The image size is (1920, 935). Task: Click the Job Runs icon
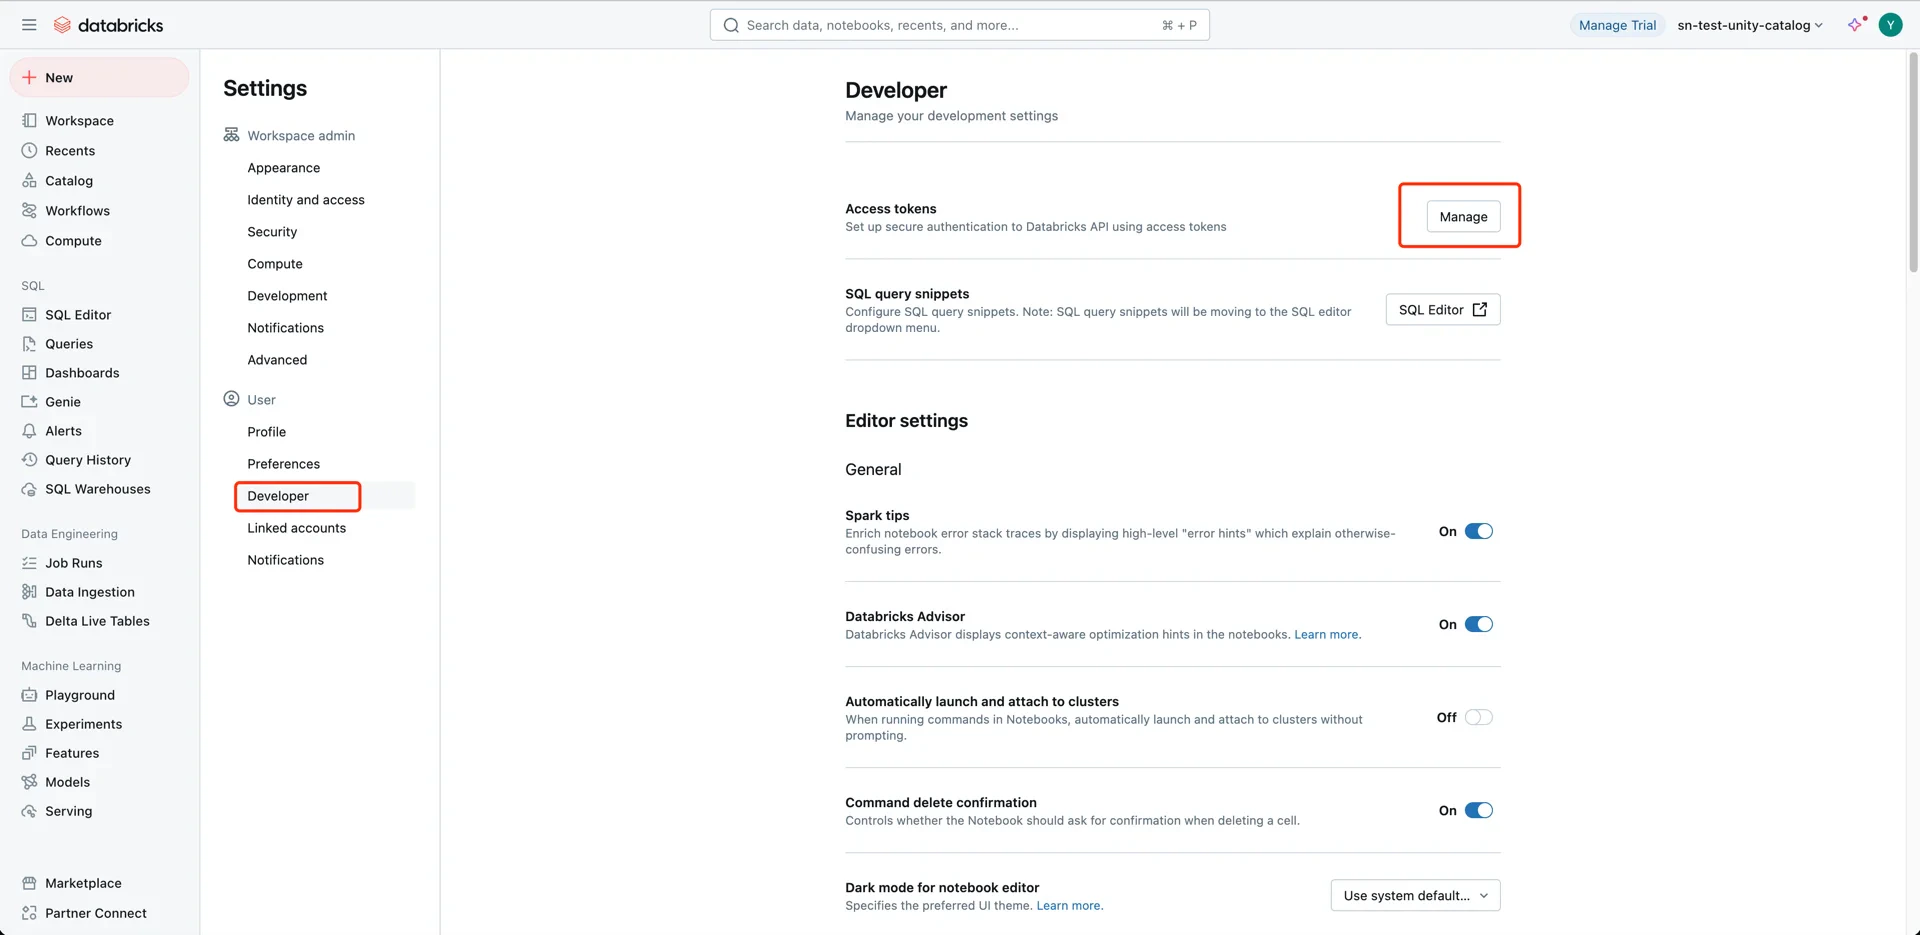pyautogui.click(x=29, y=562)
